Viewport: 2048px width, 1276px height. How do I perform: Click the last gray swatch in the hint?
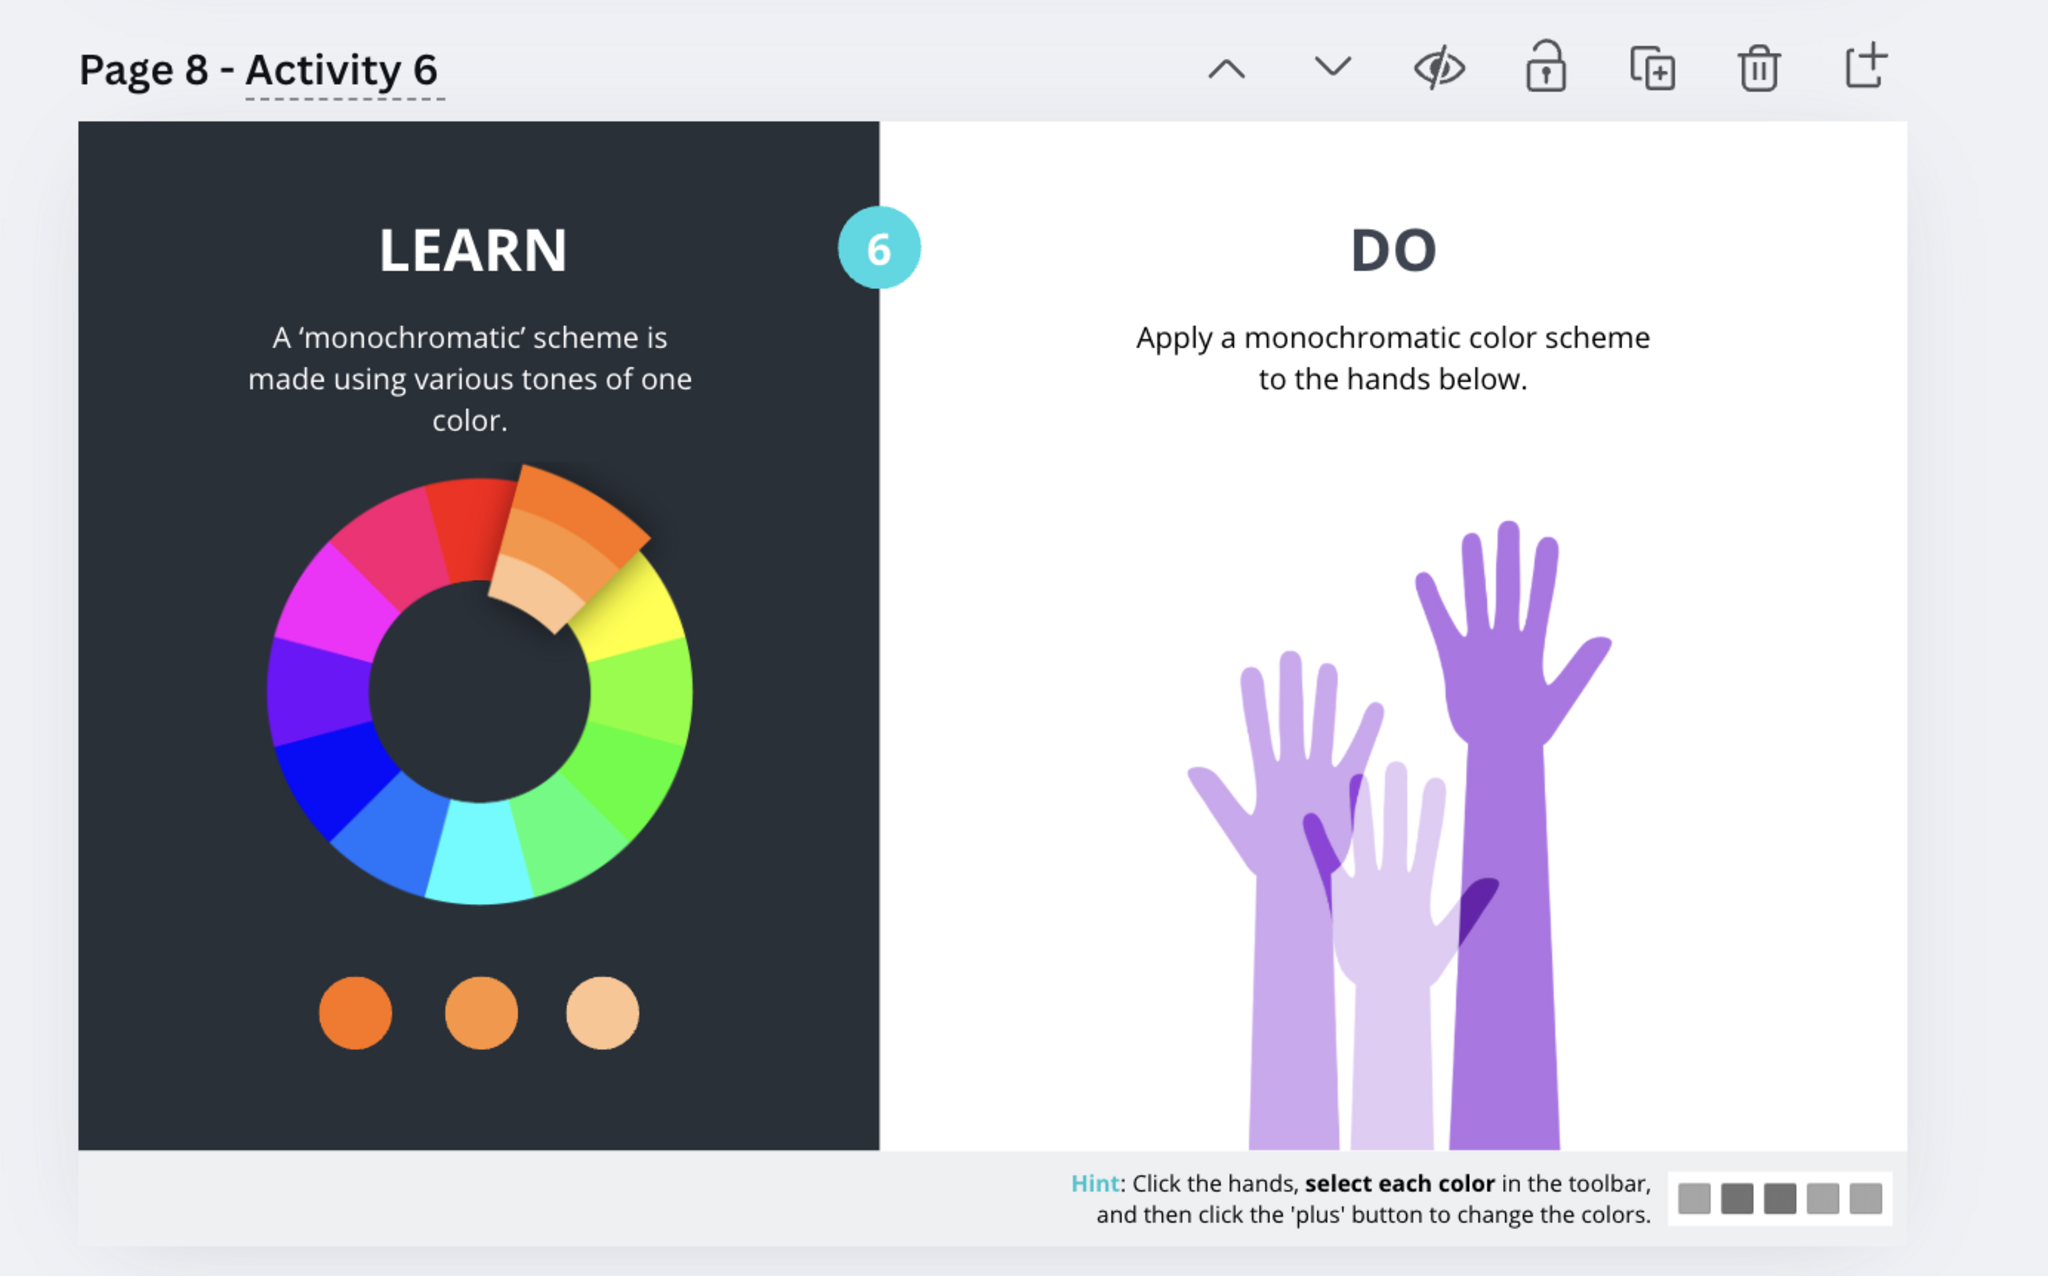(x=1866, y=1198)
